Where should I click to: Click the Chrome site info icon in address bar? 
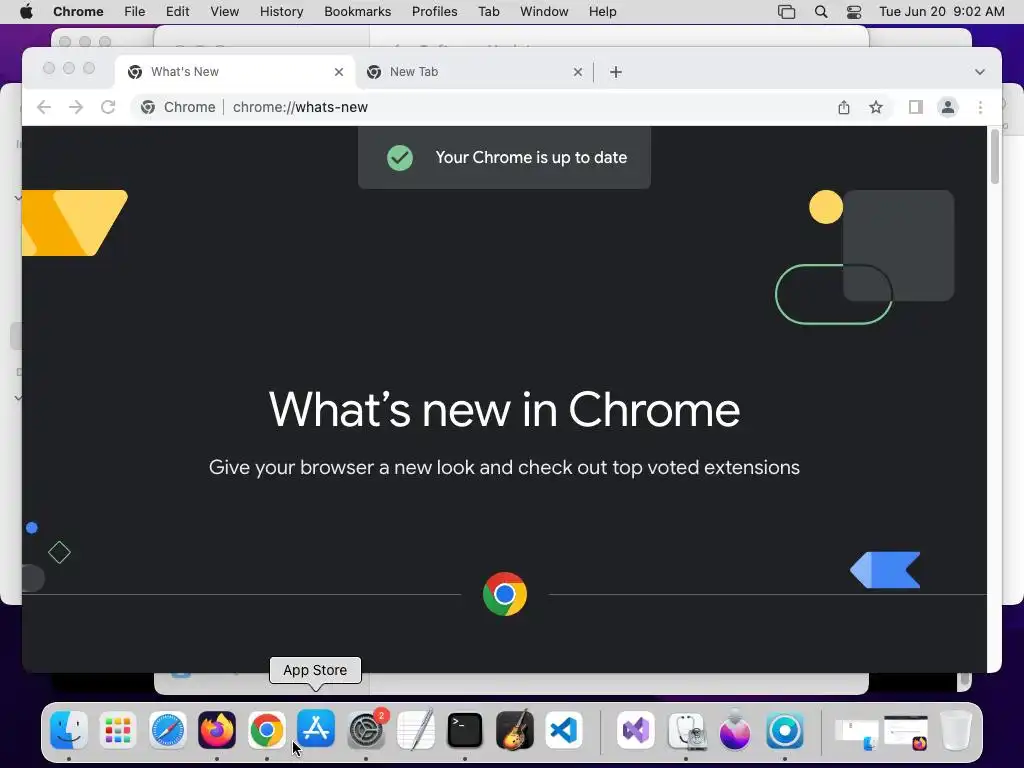pos(148,107)
